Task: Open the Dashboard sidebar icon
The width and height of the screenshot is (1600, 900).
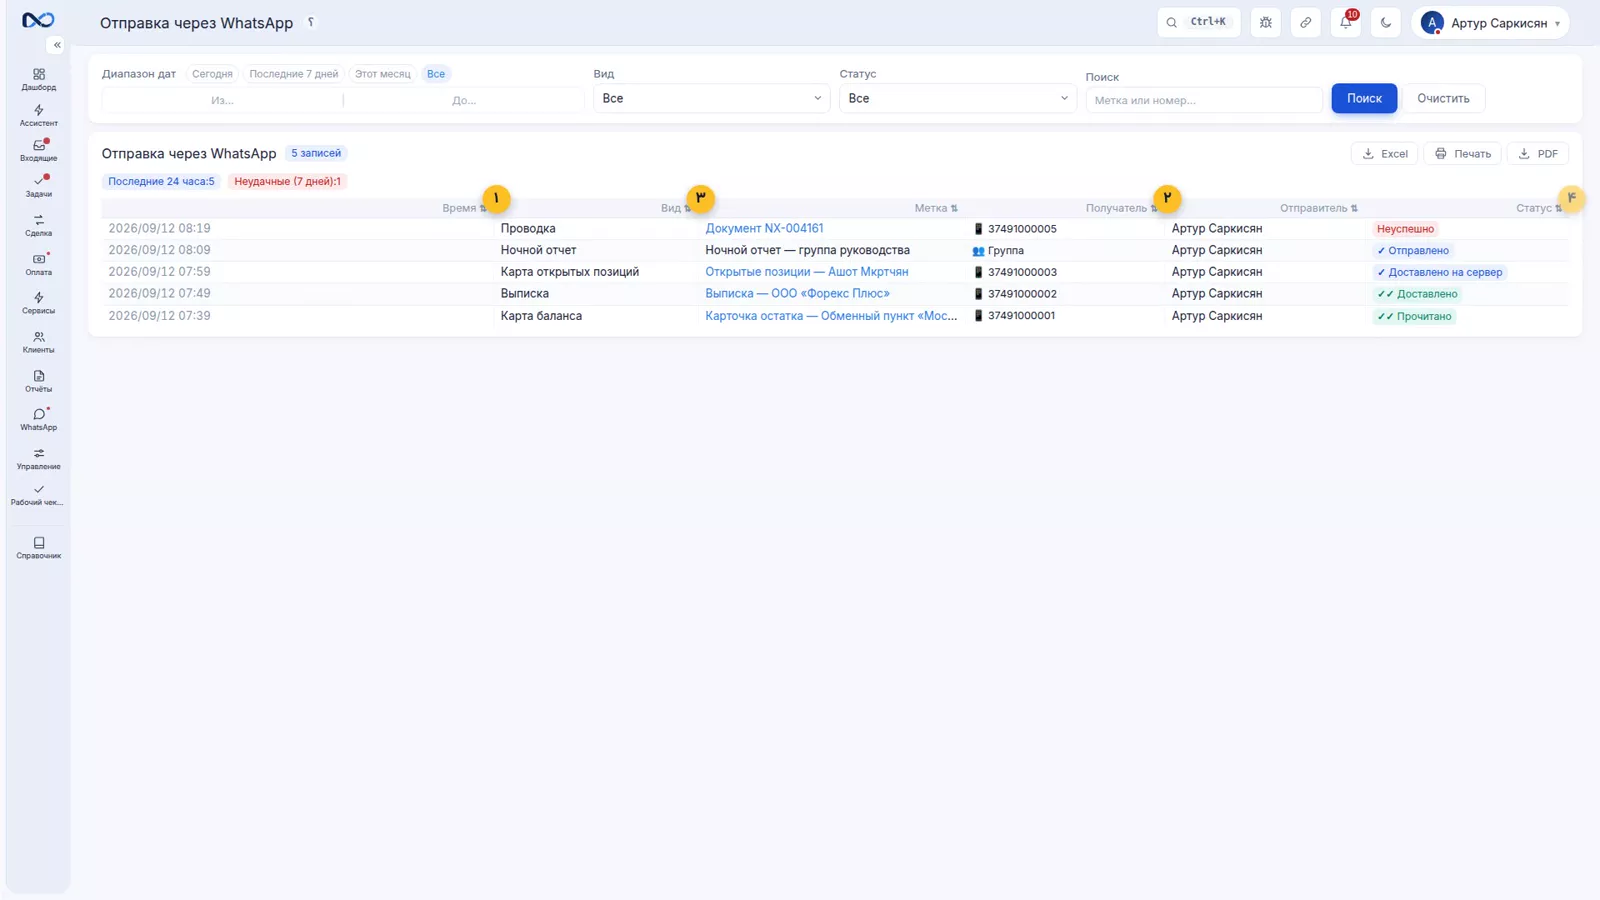Action: [x=38, y=79]
